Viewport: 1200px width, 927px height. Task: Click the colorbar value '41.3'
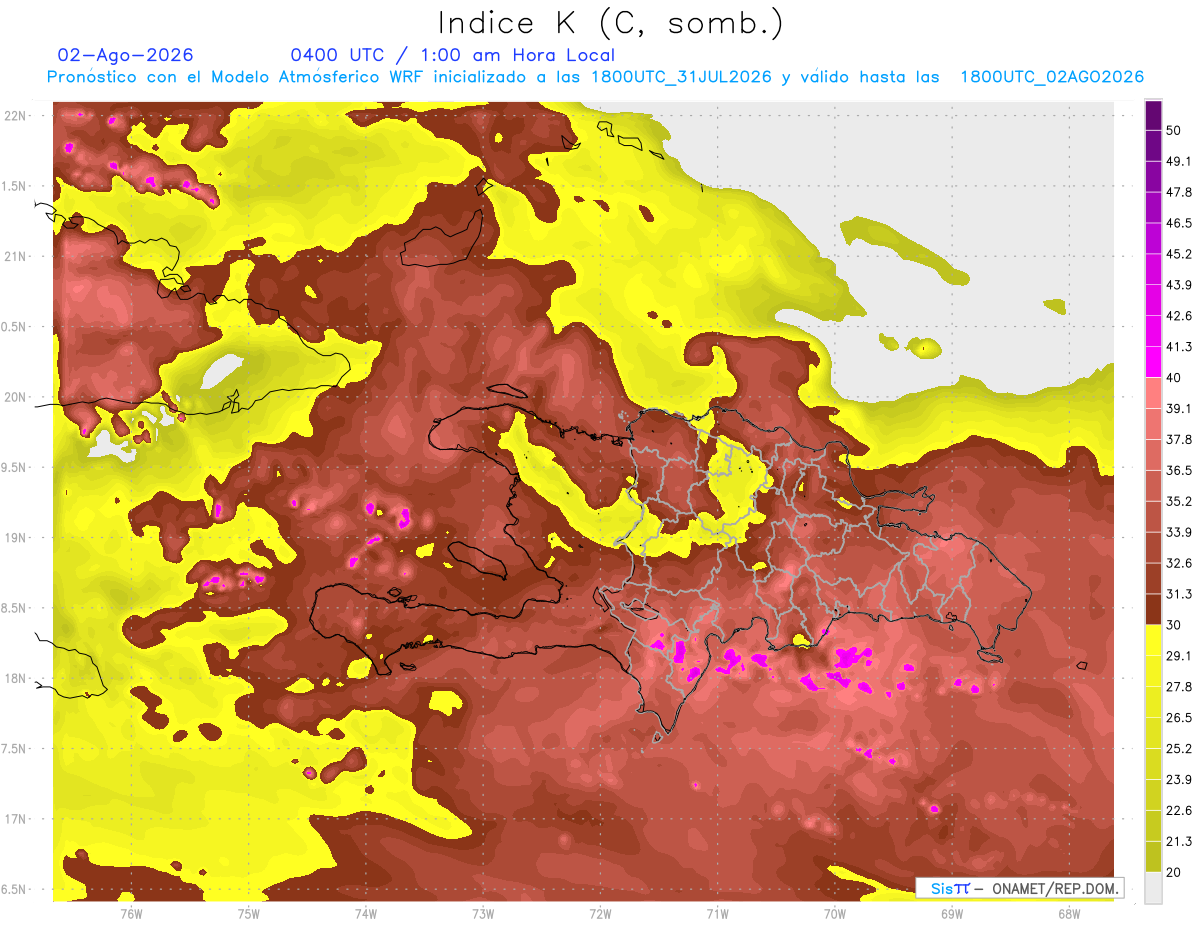1178,347
